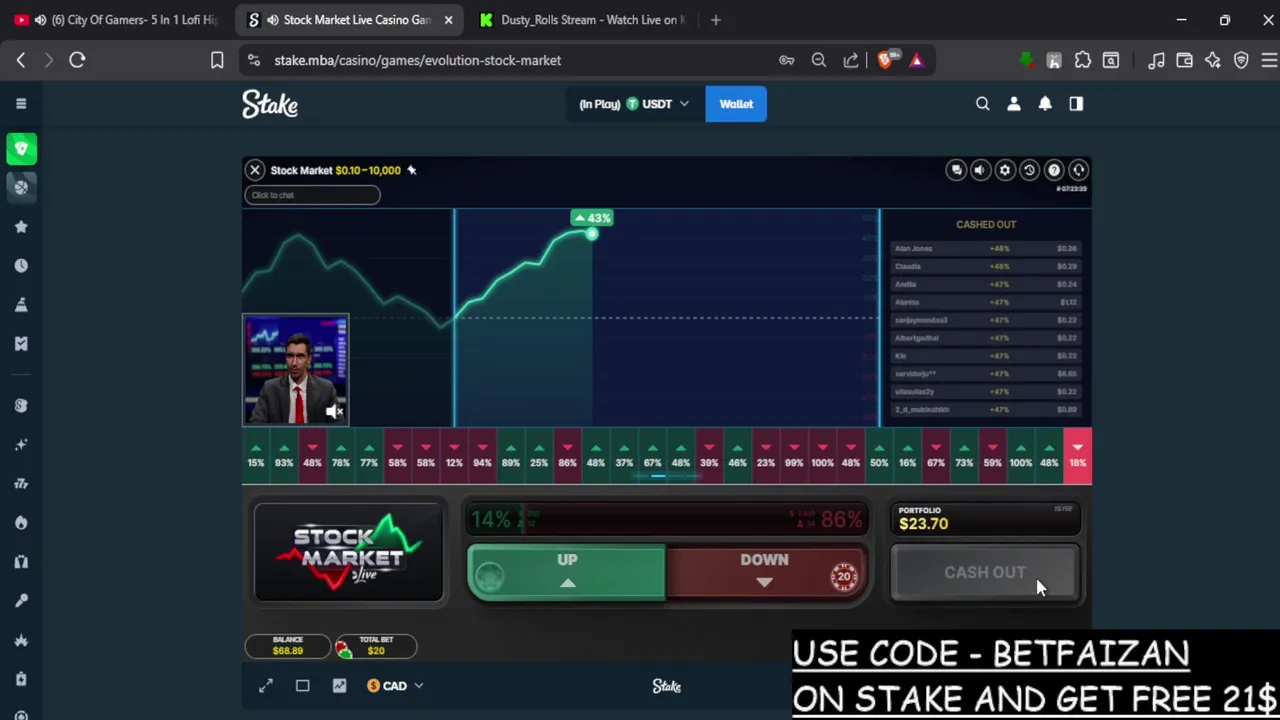Expand the USDT currency dropdown

point(634,104)
